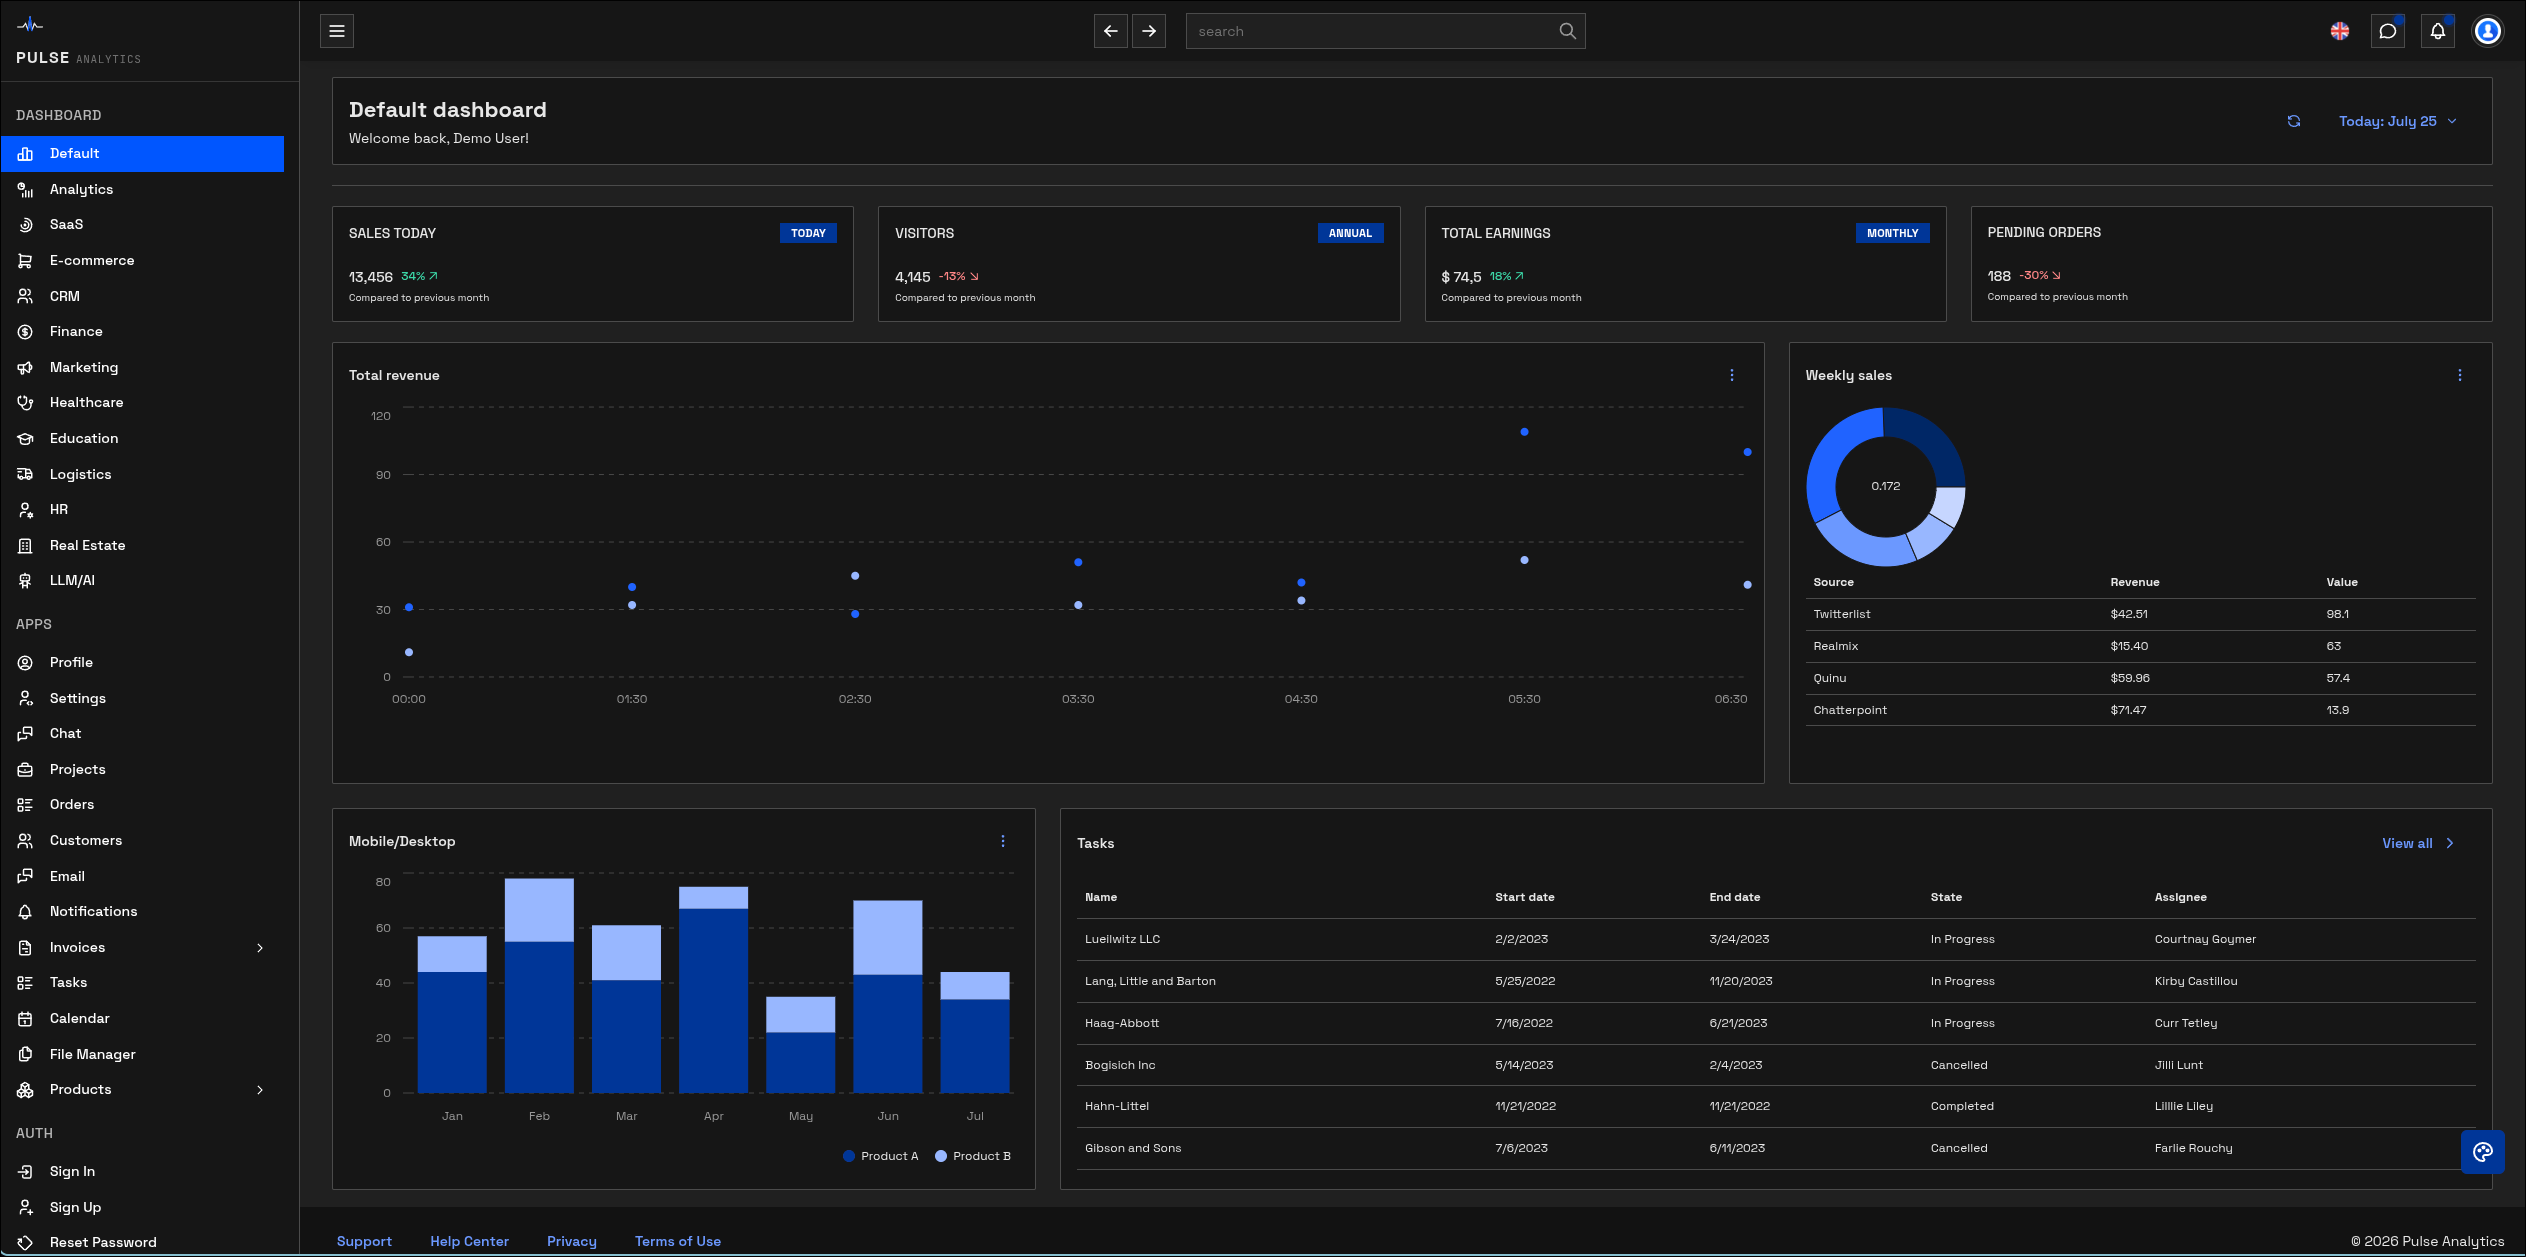Open the Analytics dashboard from the sidebar
This screenshot has width=2526, height=1257.
tap(81, 189)
